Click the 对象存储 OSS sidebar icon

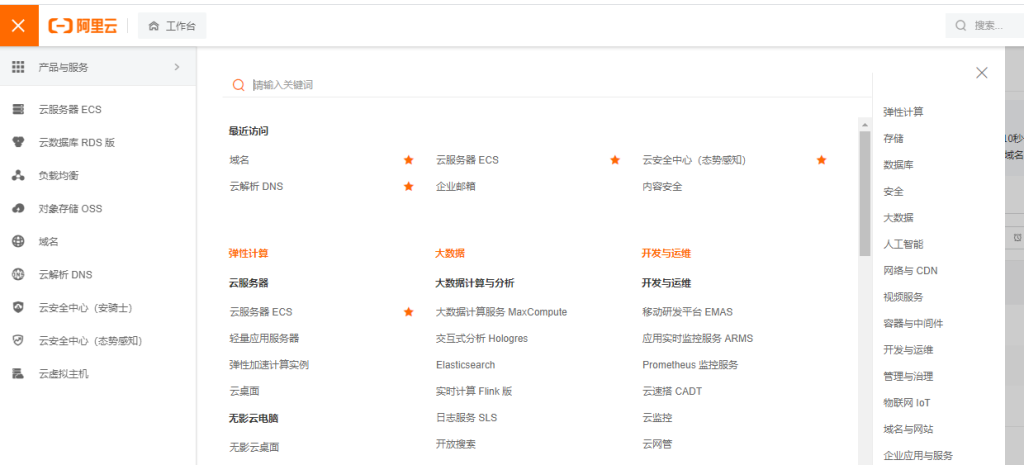pos(18,208)
